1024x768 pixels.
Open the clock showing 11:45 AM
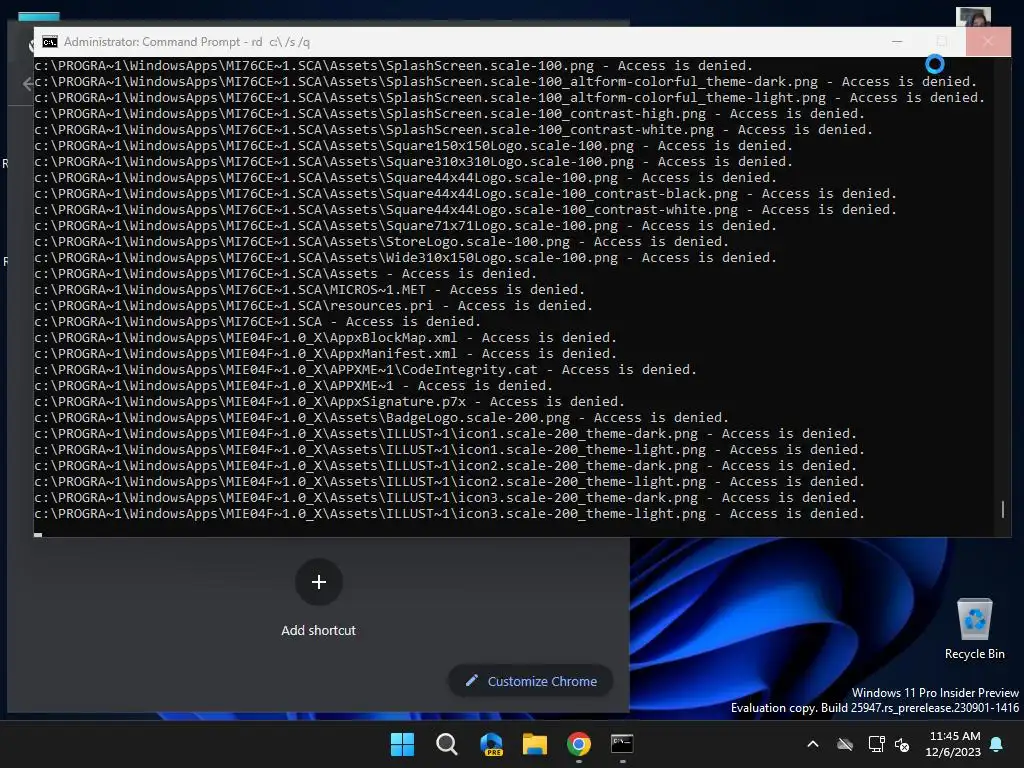(x=953, y=744)
